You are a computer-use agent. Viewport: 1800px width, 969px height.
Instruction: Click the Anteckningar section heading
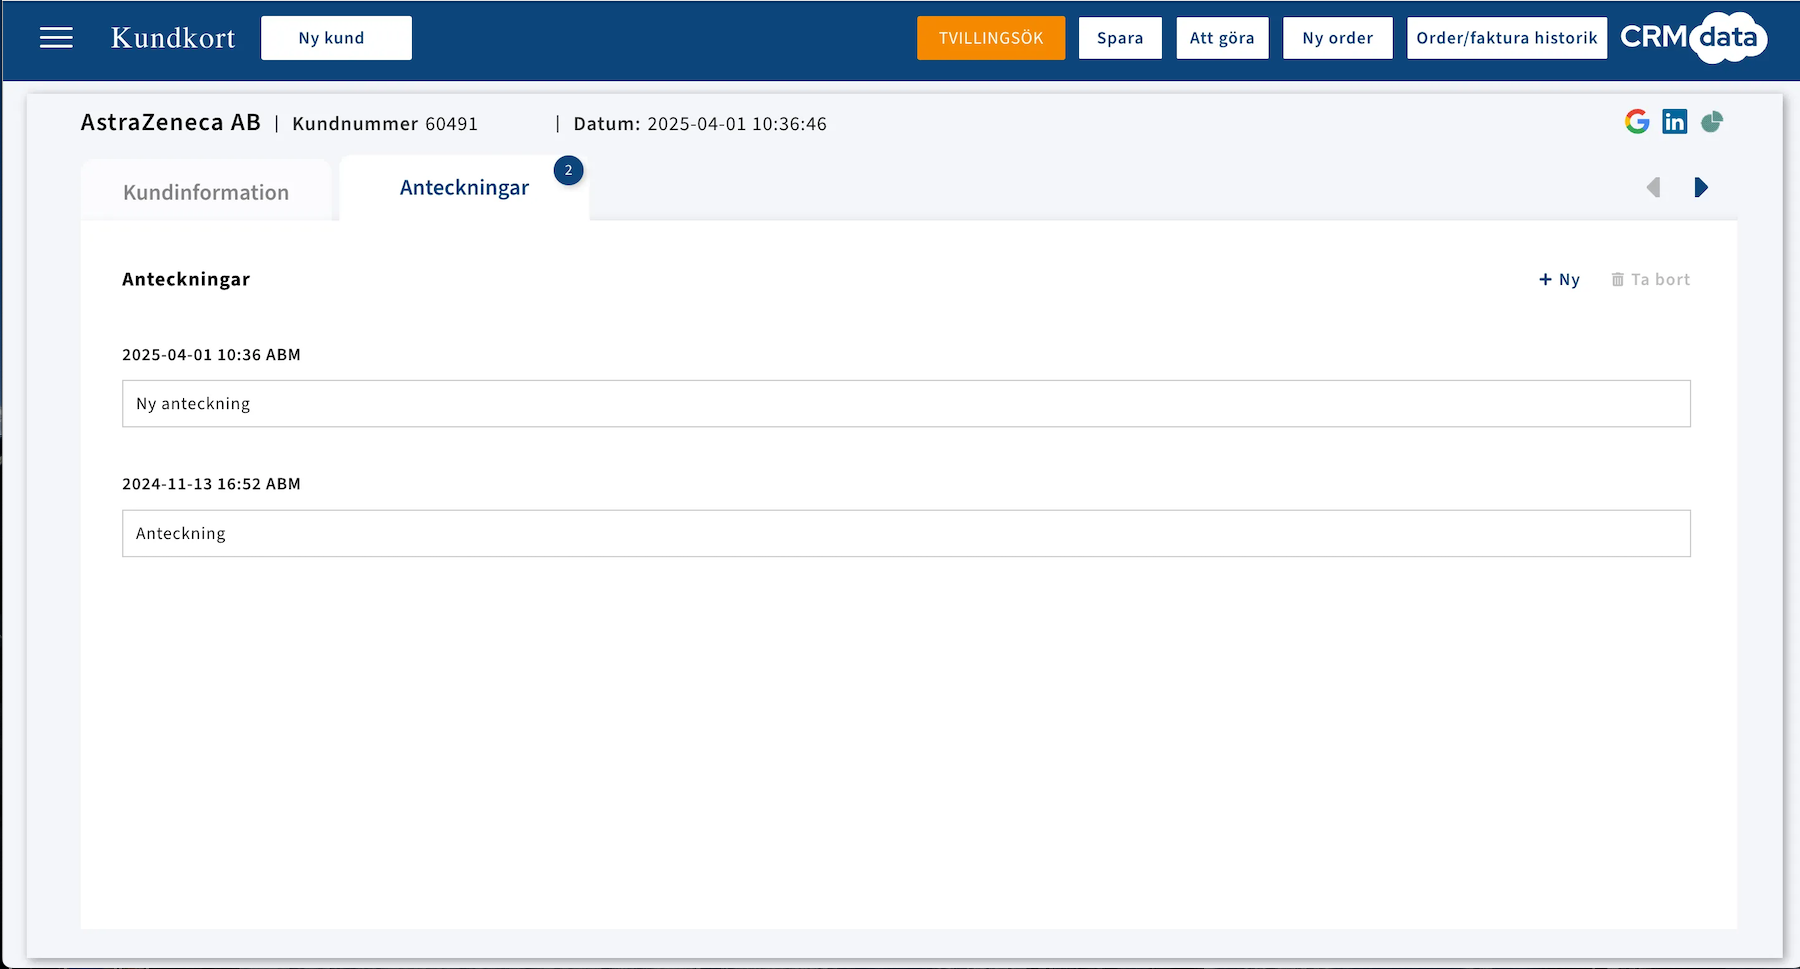186,280
